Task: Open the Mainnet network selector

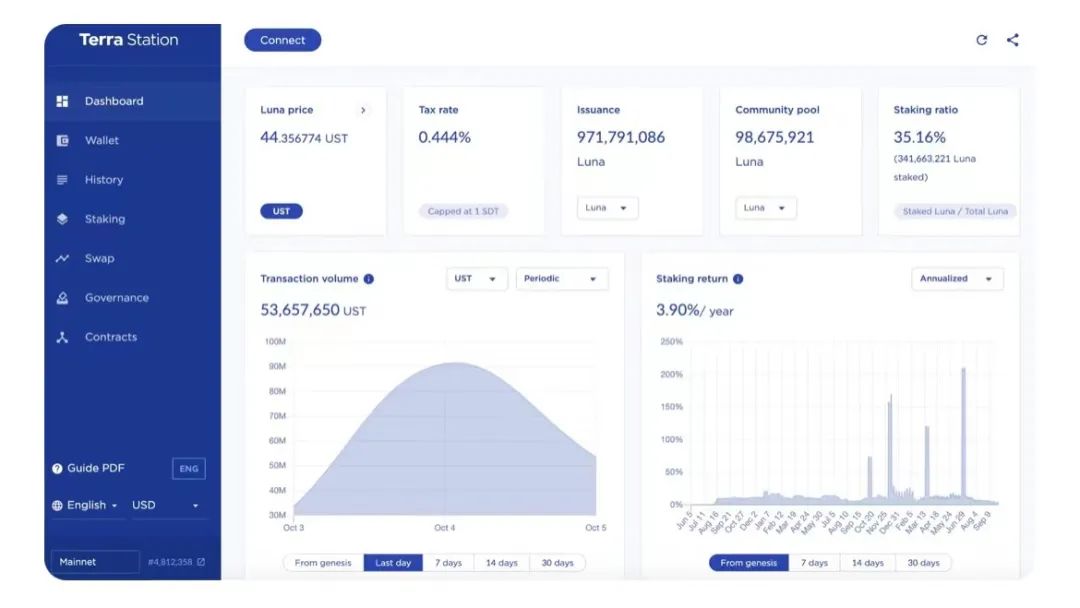Action: click(x=95, y=562)
